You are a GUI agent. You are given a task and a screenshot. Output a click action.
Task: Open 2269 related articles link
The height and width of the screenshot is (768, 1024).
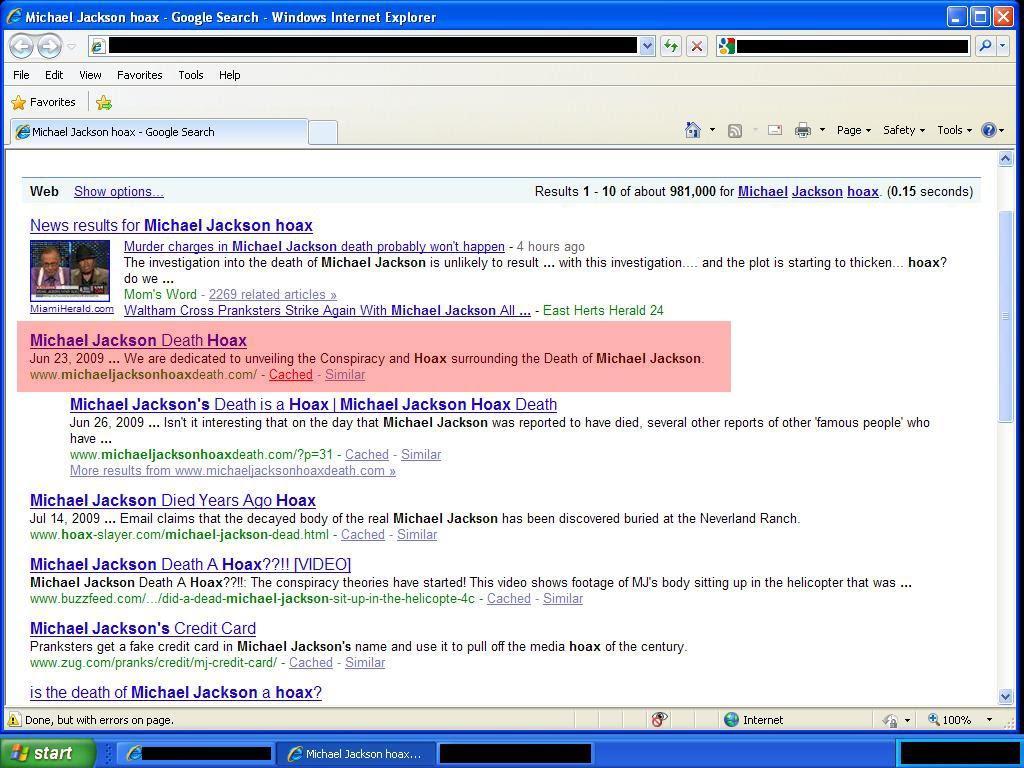pyautogui.click(x=272, y=295)
